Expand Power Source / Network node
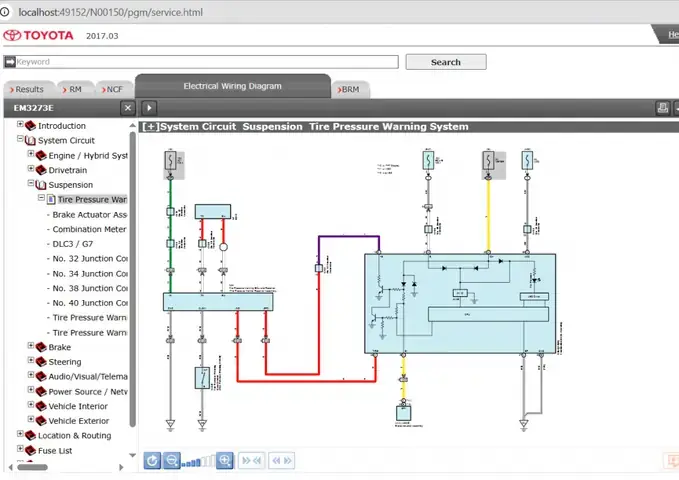679x480 pixels. click(x=31, y=389)
